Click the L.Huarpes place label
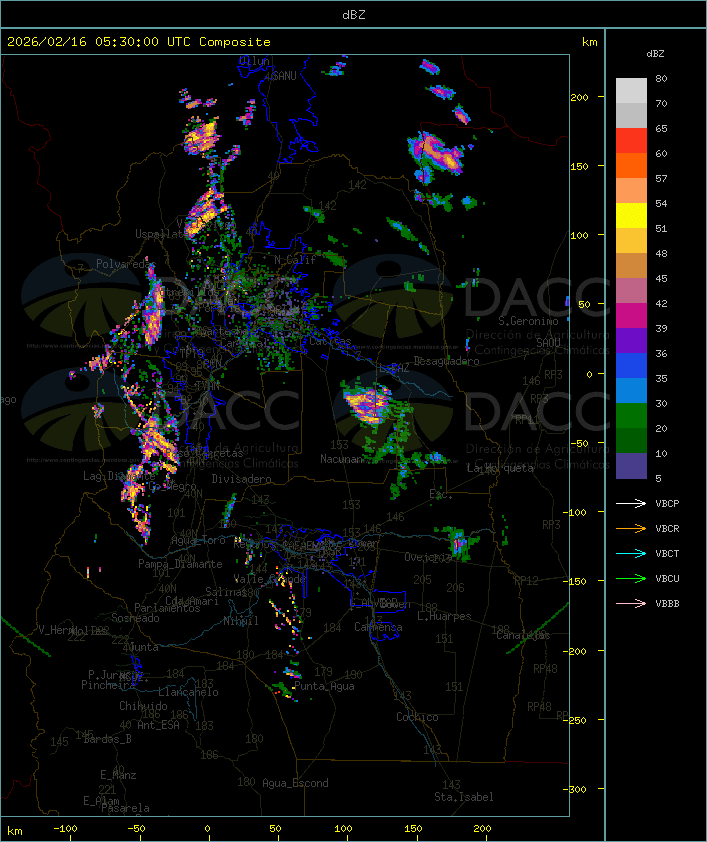This screenshot has width=707, height=842. click(x=444, y=616)
